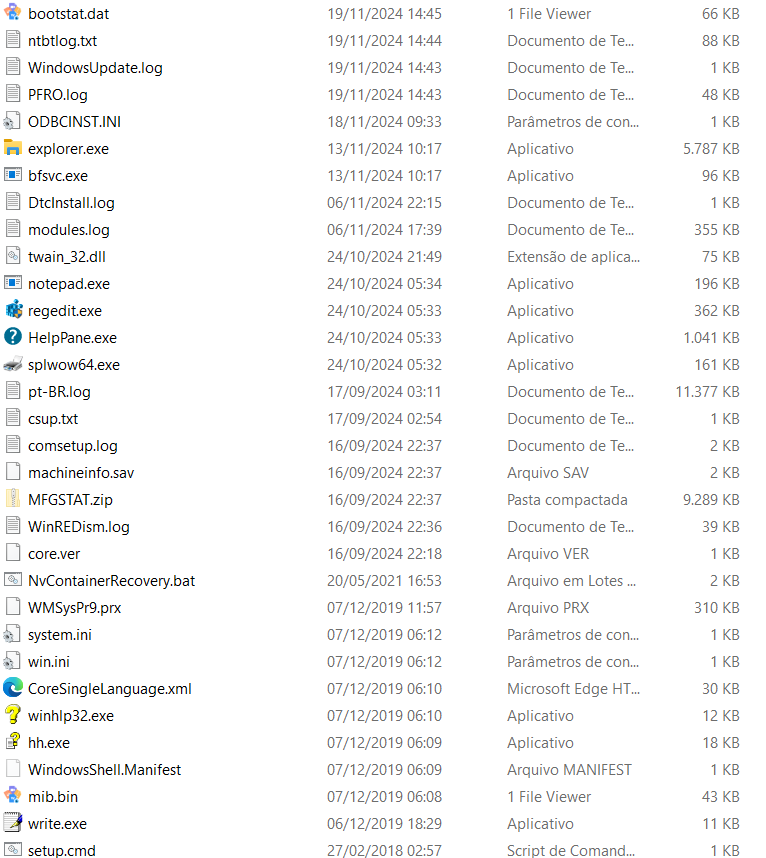Image resolution: width=766 pixels, height=858 pixels.
Task: Click the HelpPane.exe question mark icon
Action: tap(13, 337)
